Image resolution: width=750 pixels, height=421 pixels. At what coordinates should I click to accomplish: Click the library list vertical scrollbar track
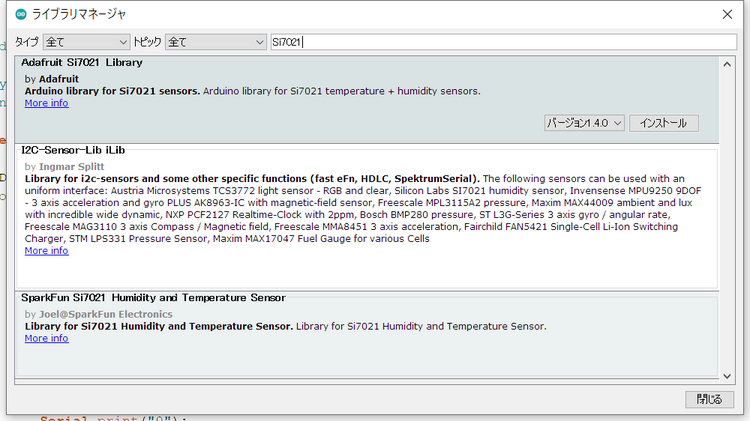[727, 220]
